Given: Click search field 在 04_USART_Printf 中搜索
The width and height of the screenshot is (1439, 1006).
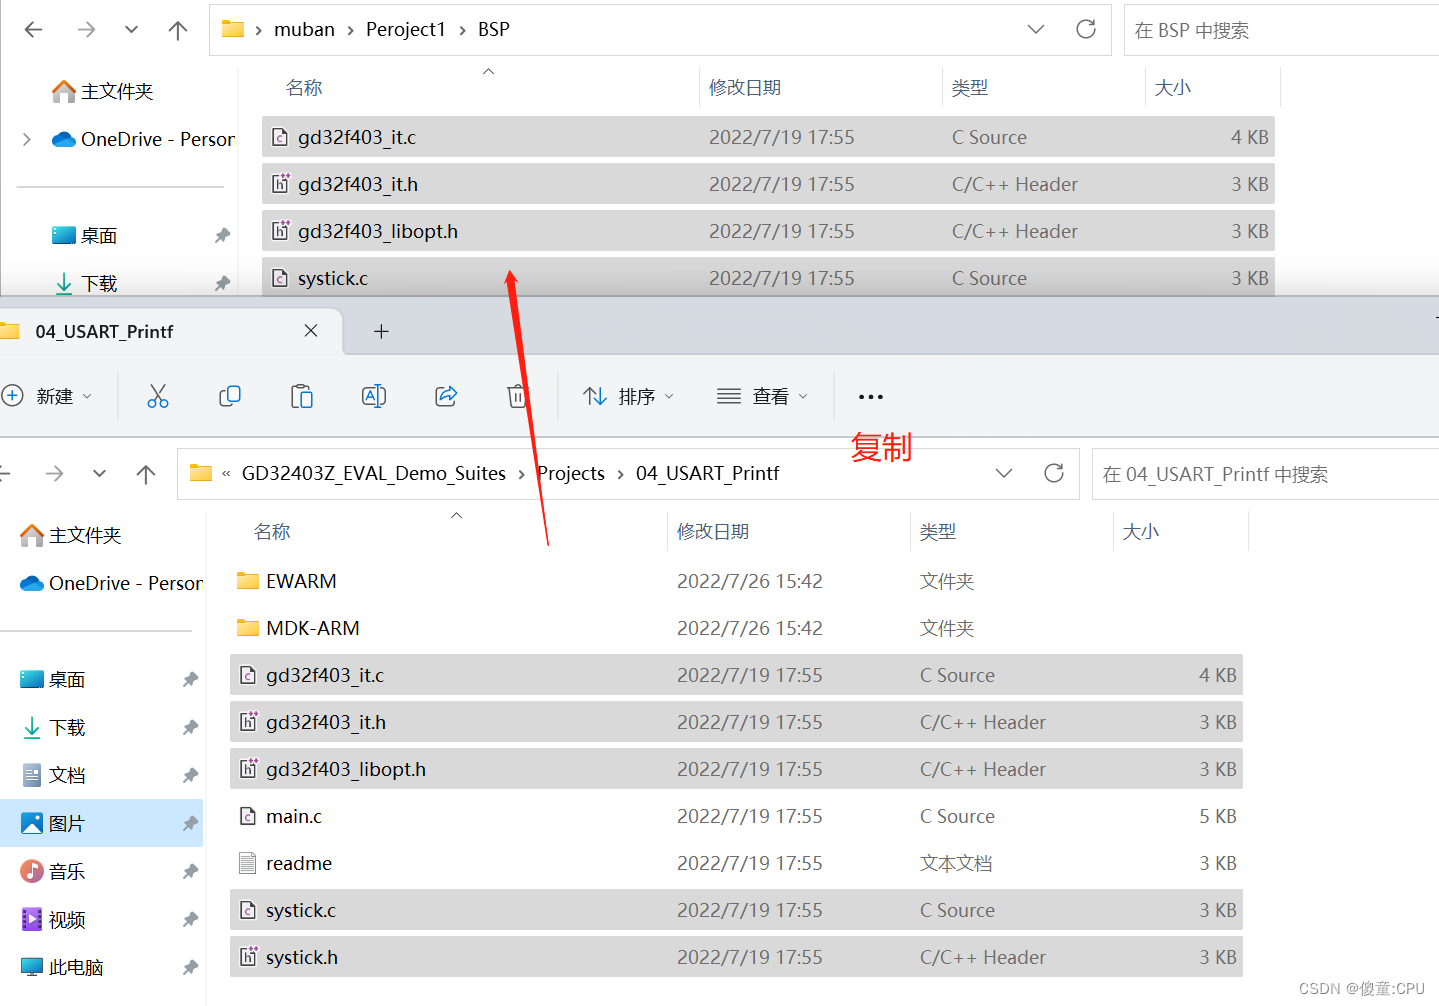Looking at the screenshot, I should point(1266,474).
